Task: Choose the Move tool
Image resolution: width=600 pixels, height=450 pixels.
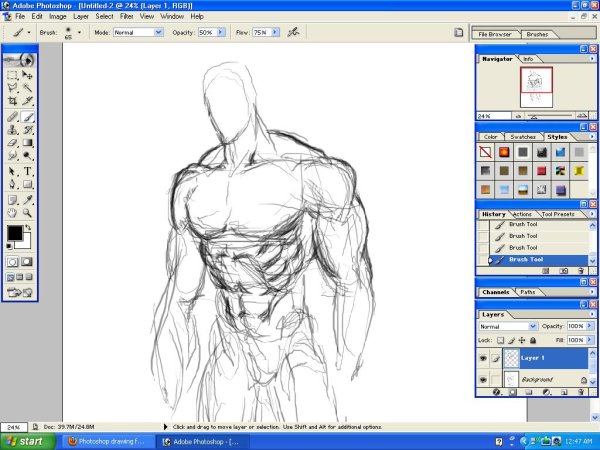Action: pos(28,74)
